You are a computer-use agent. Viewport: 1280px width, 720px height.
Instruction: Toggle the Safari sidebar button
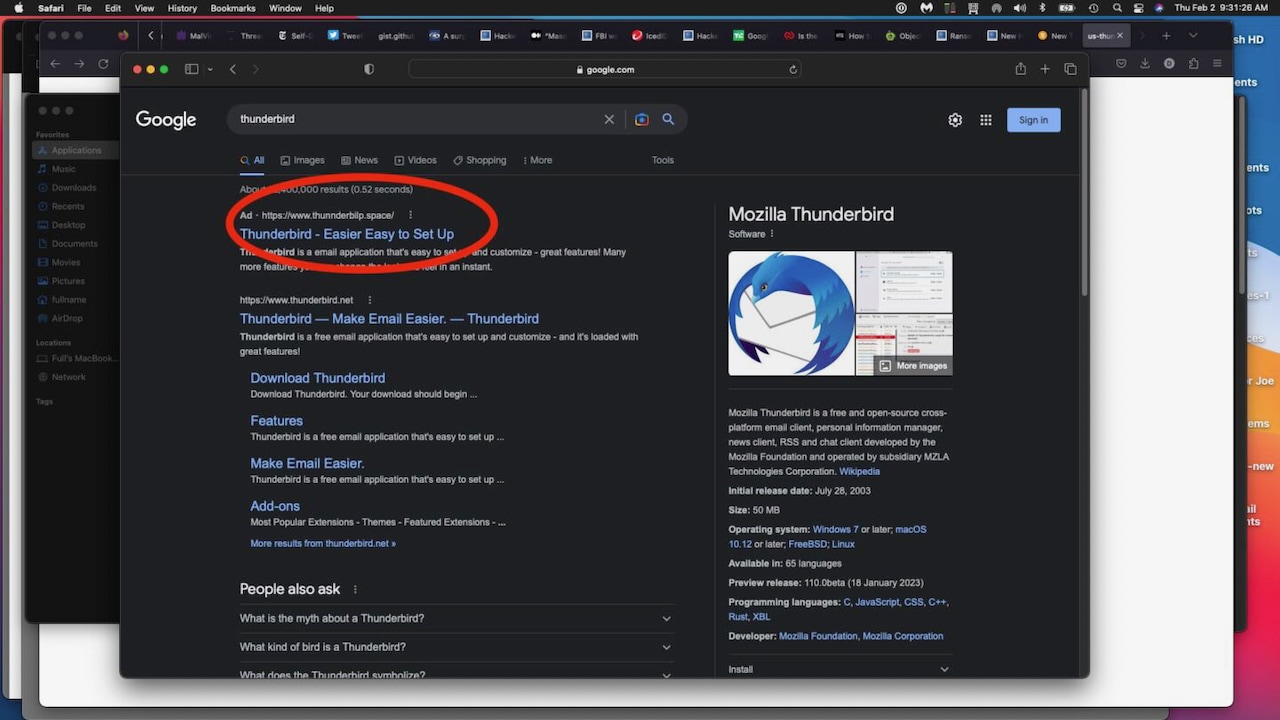(192, 69)
